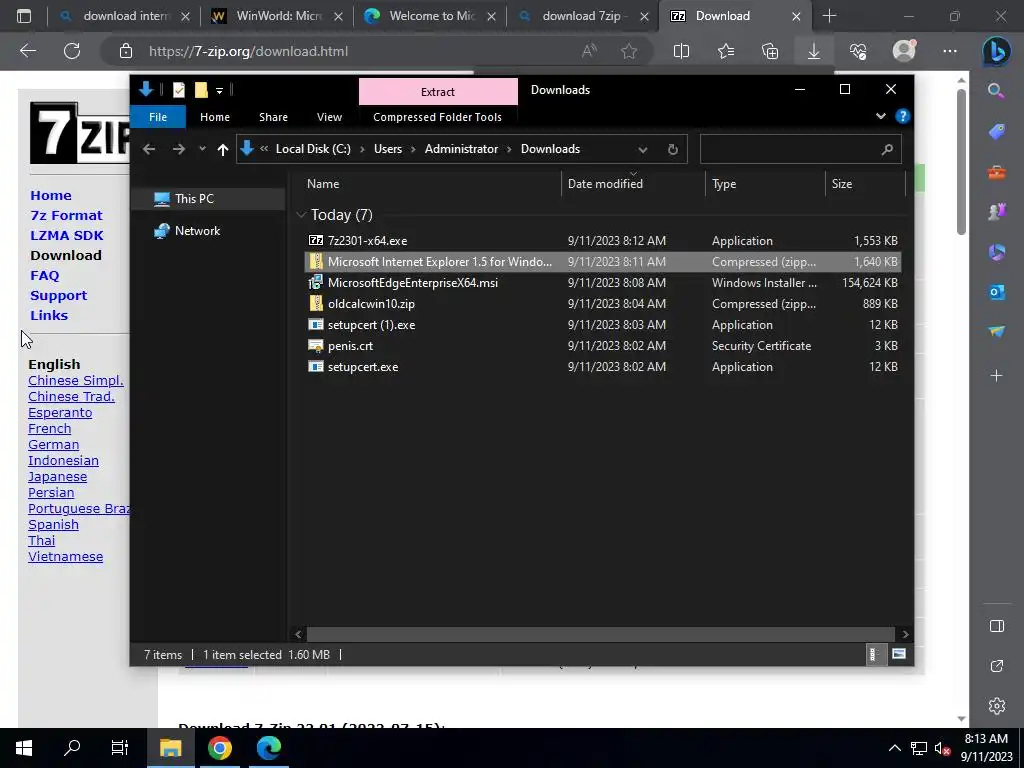Expand hidden breadcrumb path chevrons
The height and width of the screenshot is (768, 1024).
tap(264, 149)
